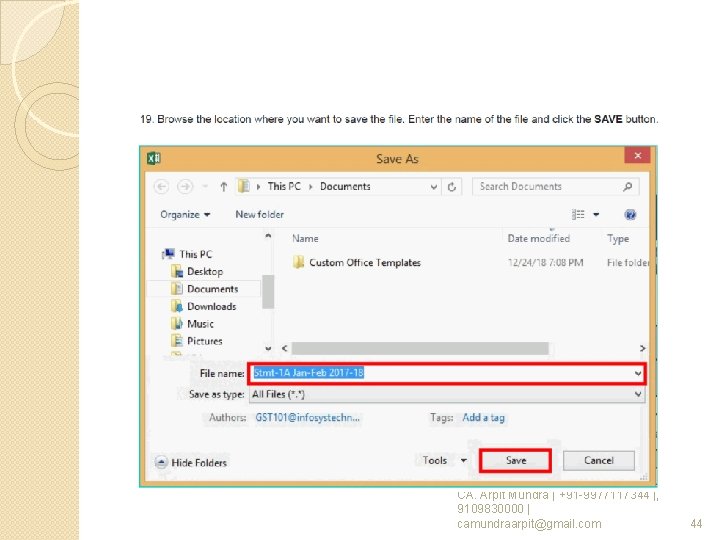Click the navigation pane scrollbar thumb
This screenshot has width=720, height=540.
point(268,292)
